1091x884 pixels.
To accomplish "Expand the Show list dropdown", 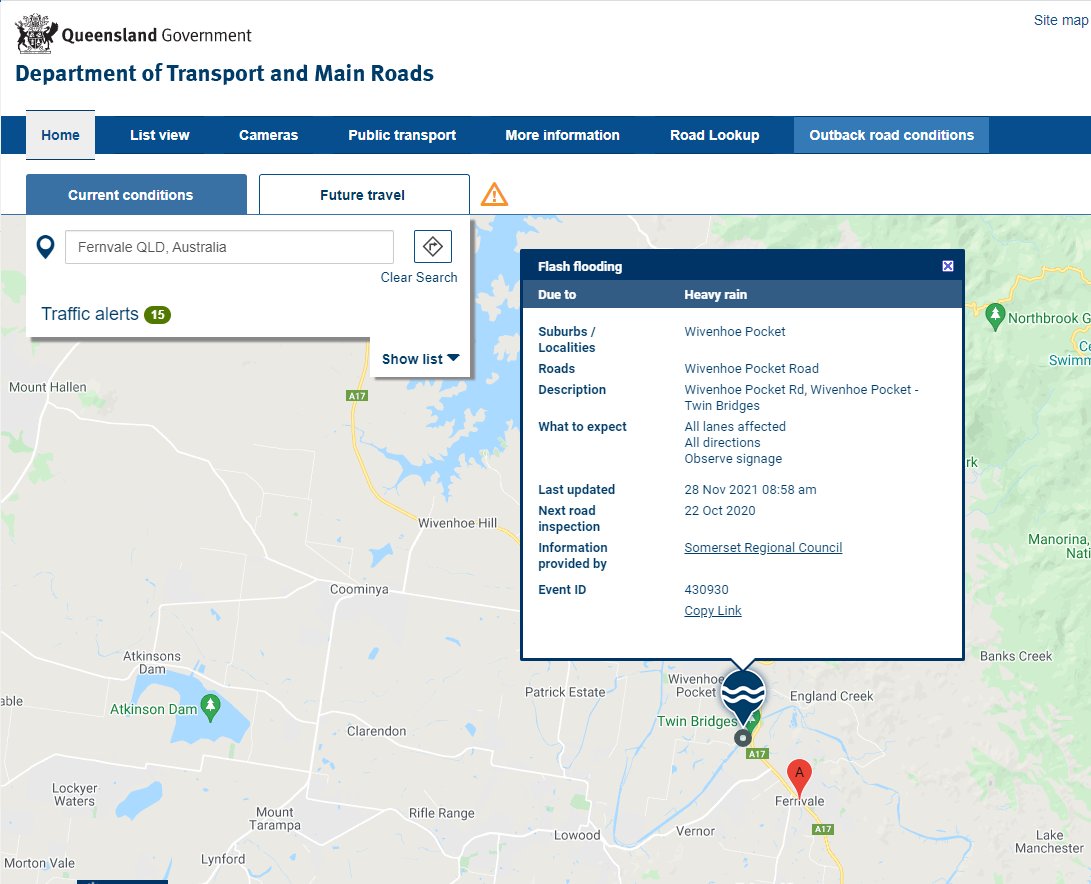I will [x=419, y=358].
